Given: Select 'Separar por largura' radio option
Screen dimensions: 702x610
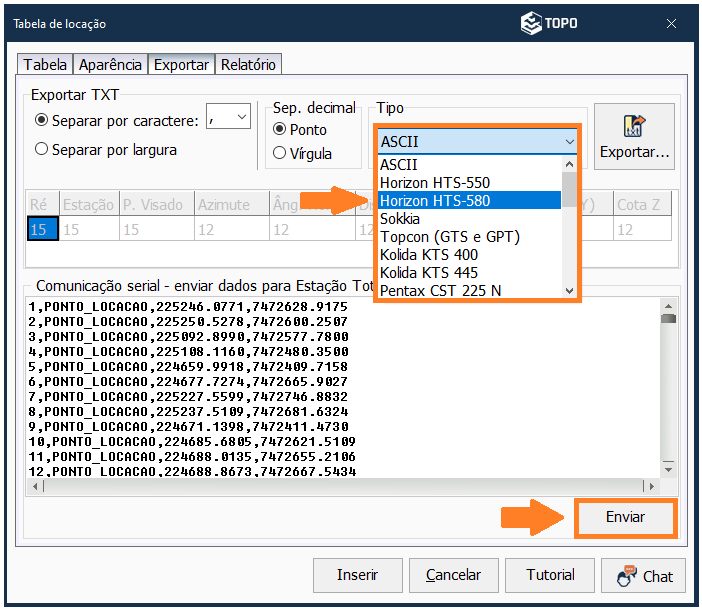Looking at the screenshot, I should click(42, 149).
